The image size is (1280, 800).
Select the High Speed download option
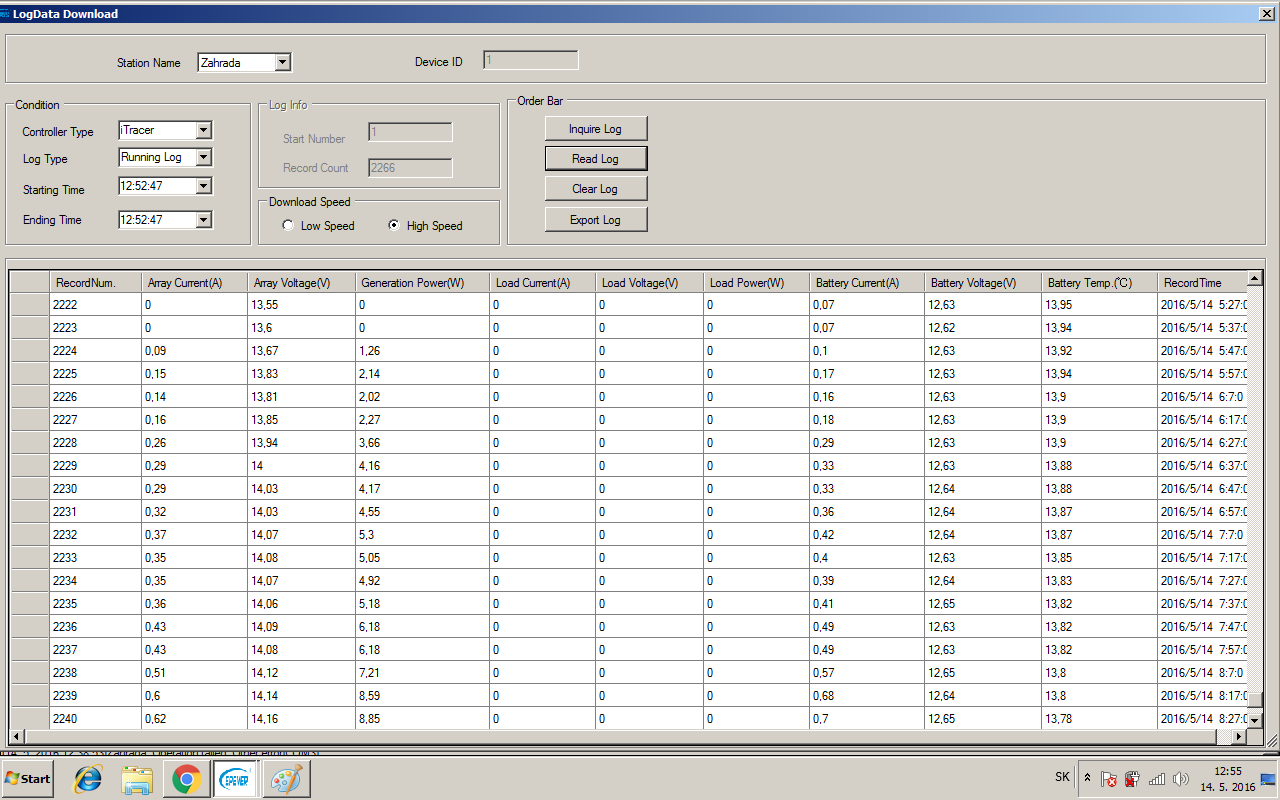point(394,226)
